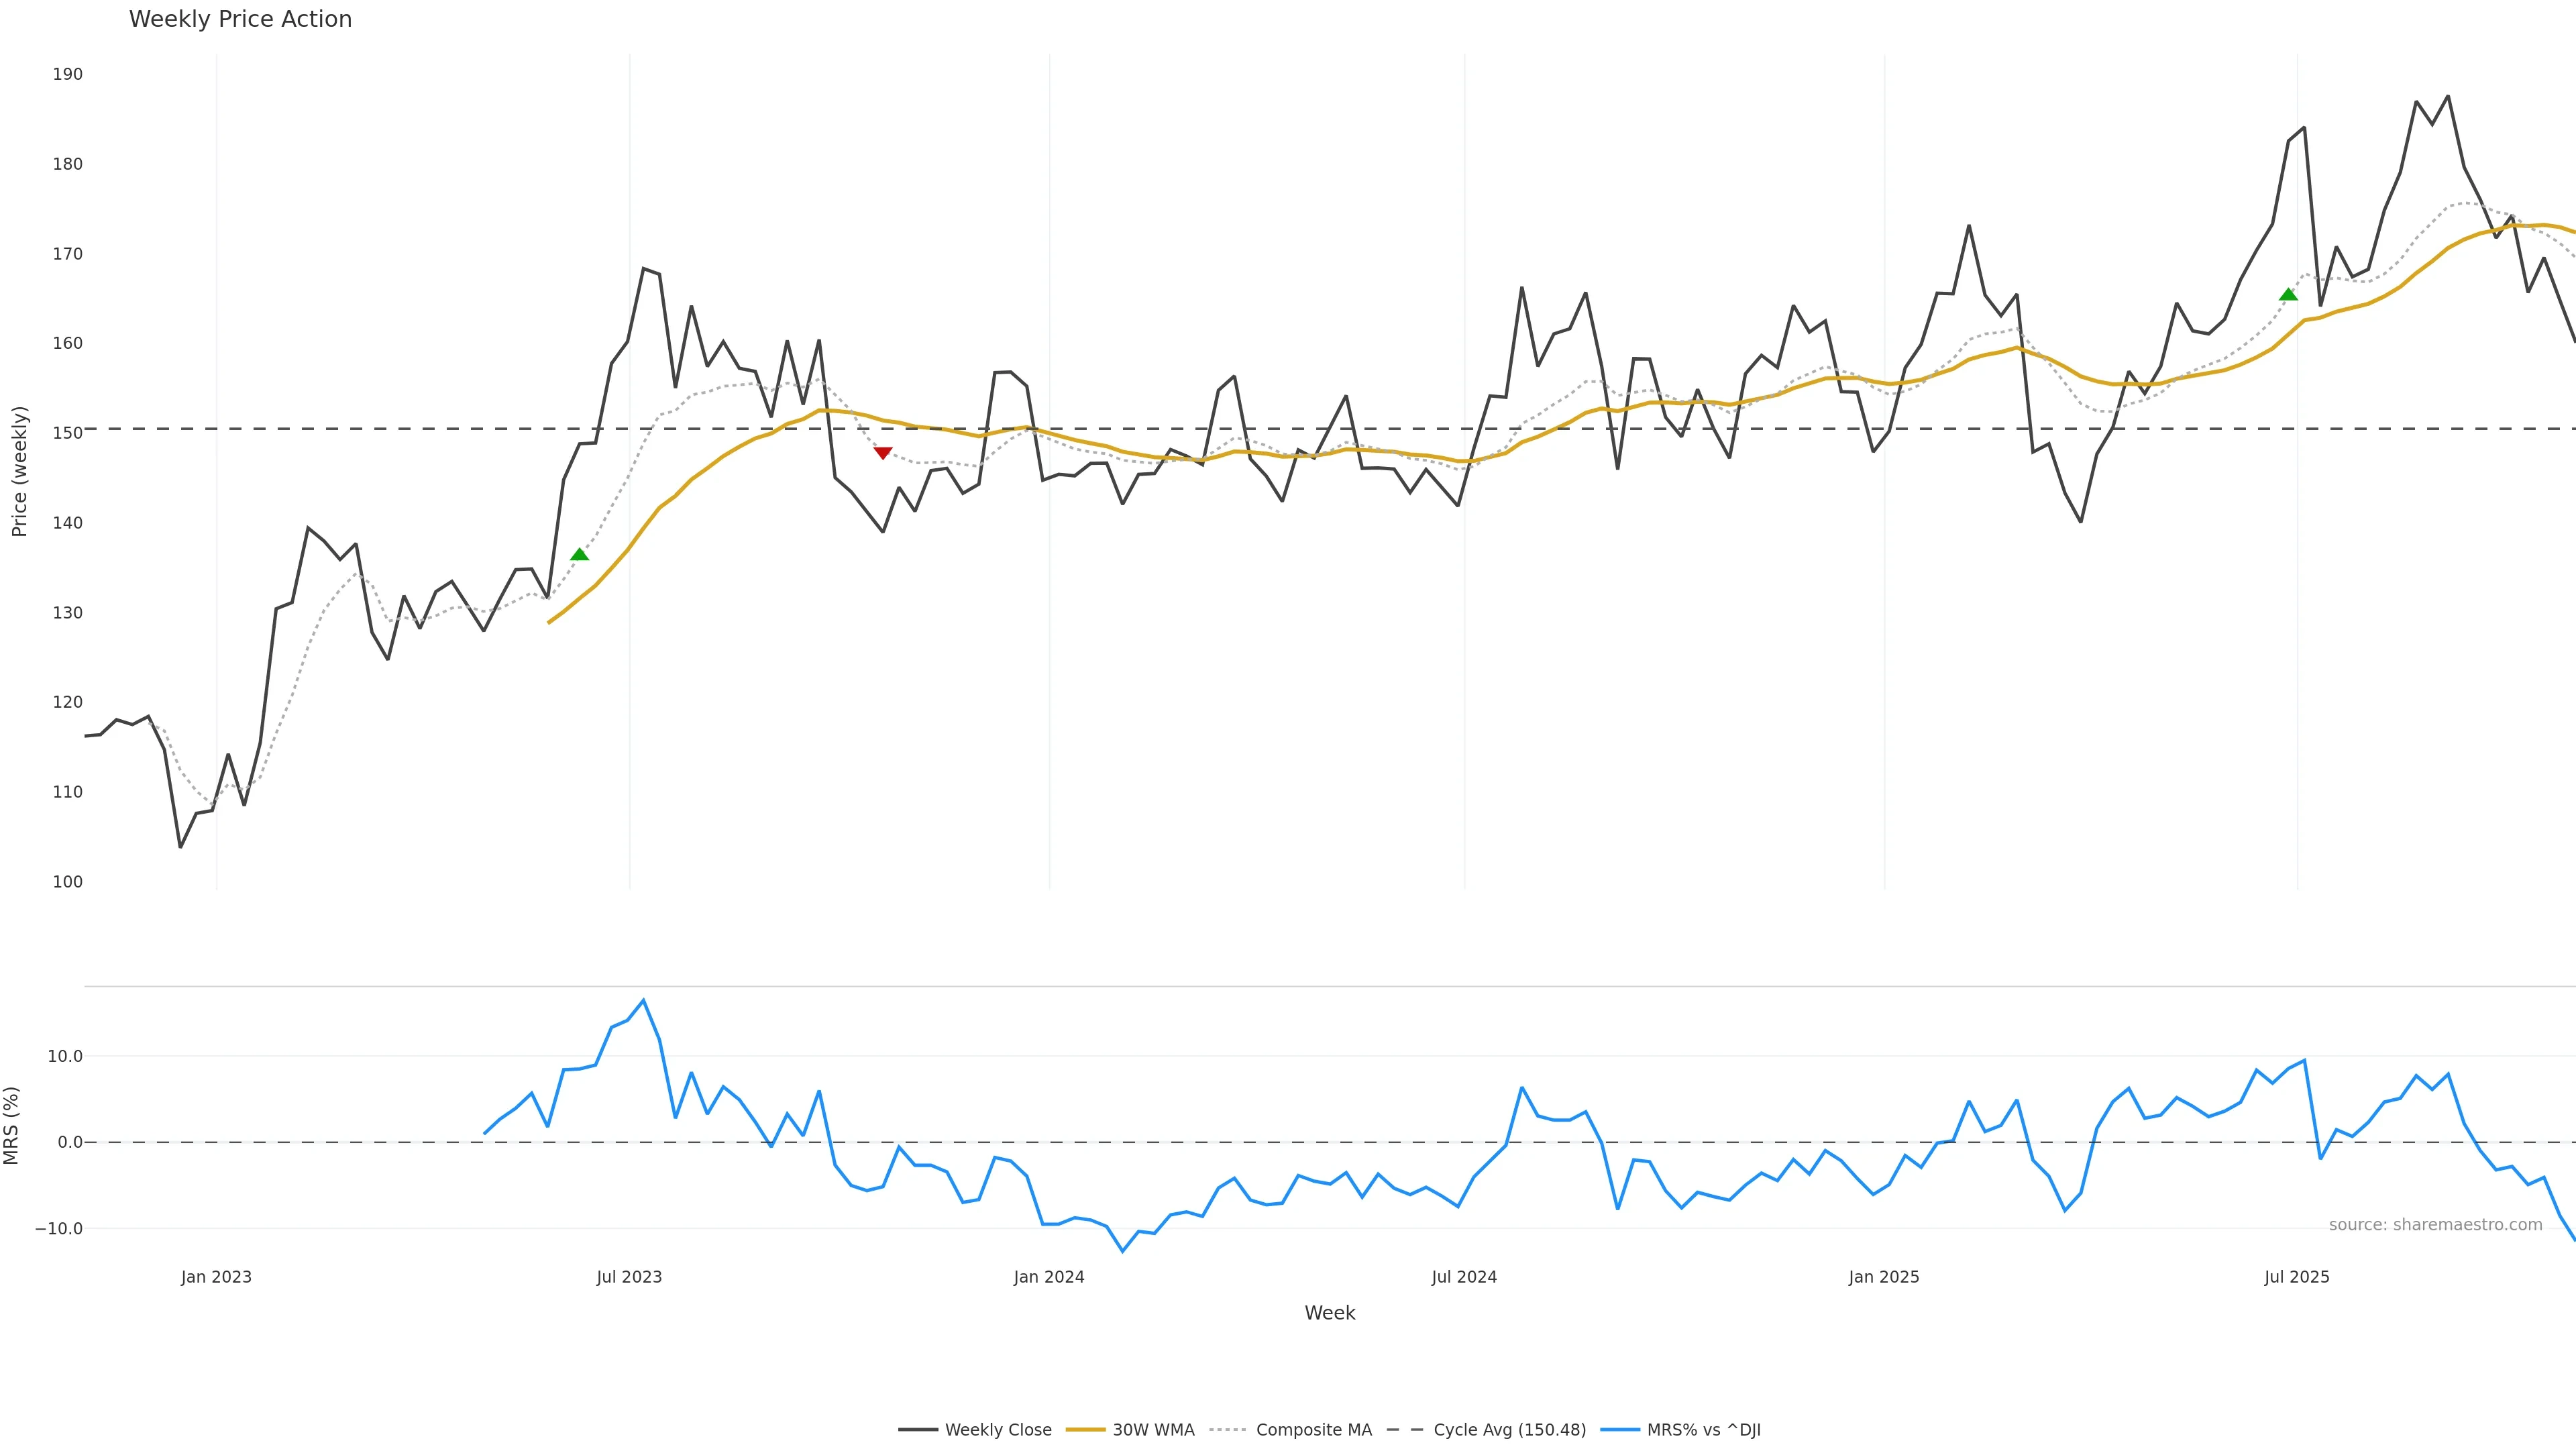Click the dotted line icon beside Composite MA

1228,1430
